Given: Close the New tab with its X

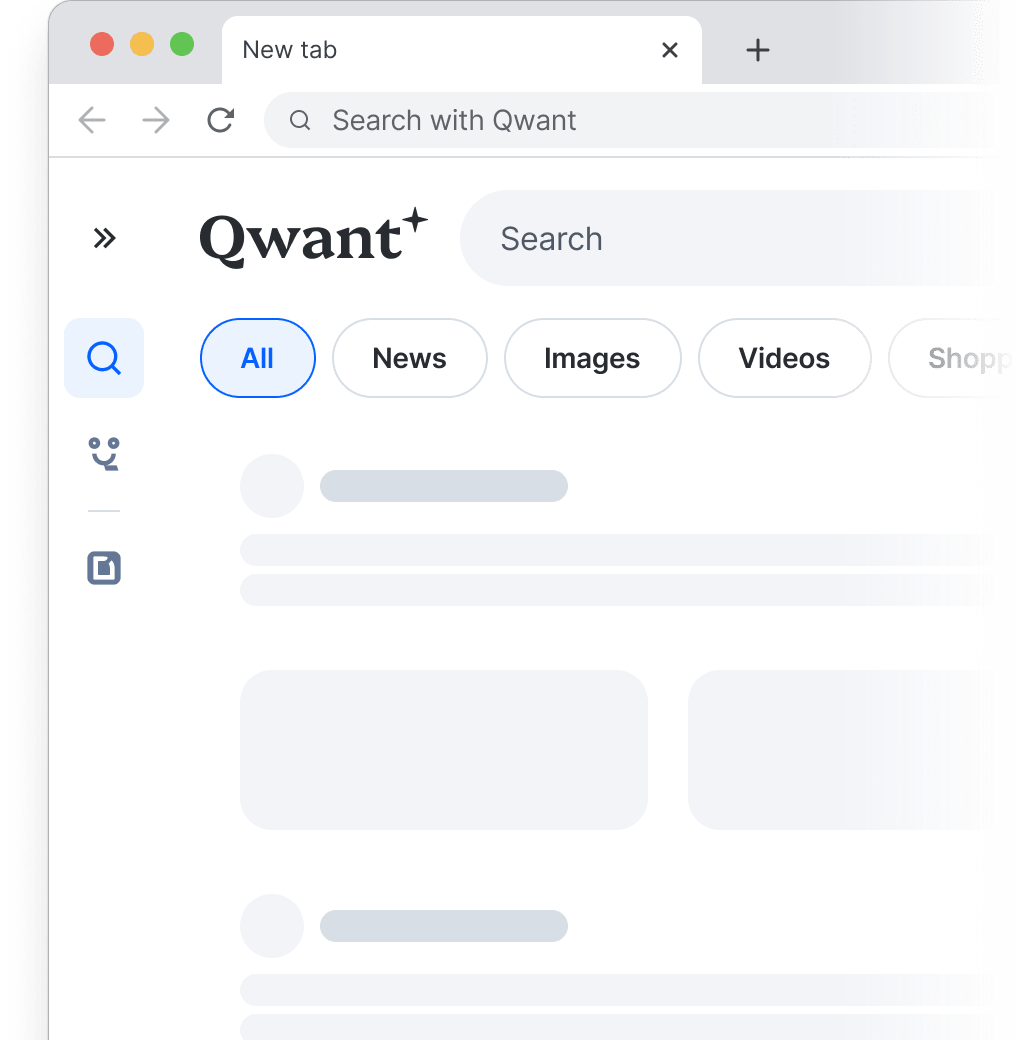Looking at the screenshot, I should 670,50.
